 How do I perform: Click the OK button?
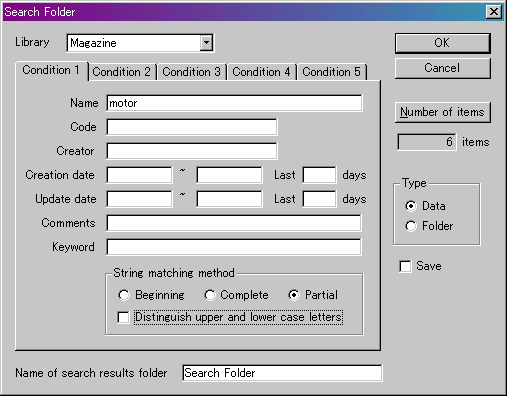tap(443, 43)
